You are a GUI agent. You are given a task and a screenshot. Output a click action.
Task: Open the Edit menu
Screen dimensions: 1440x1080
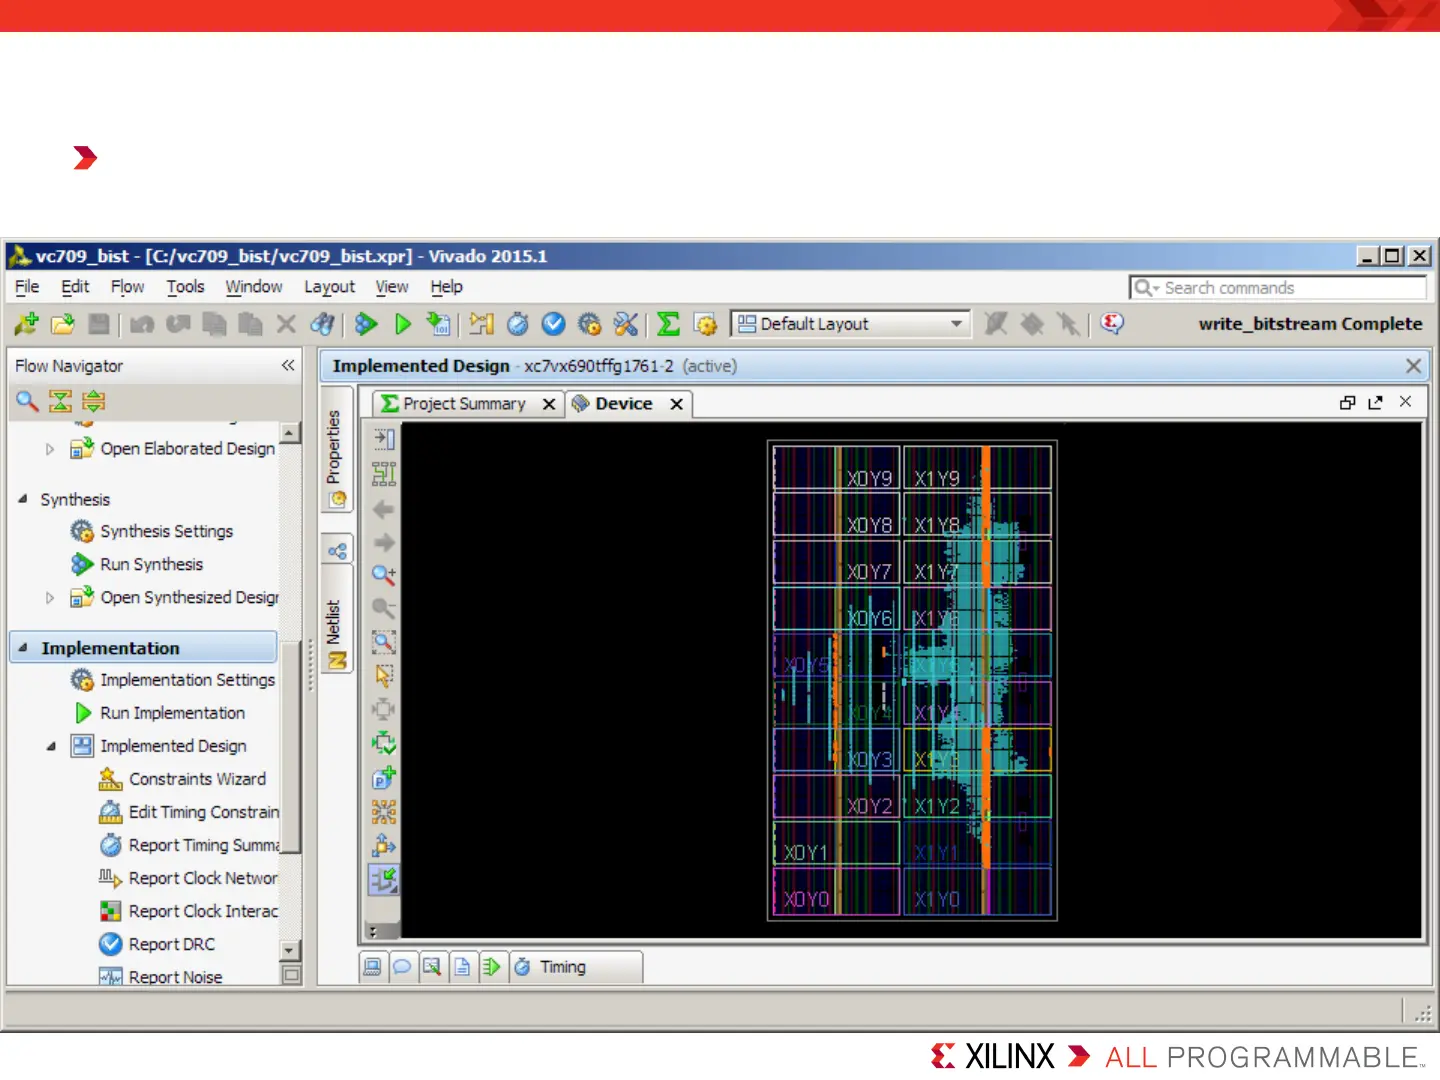75,287
